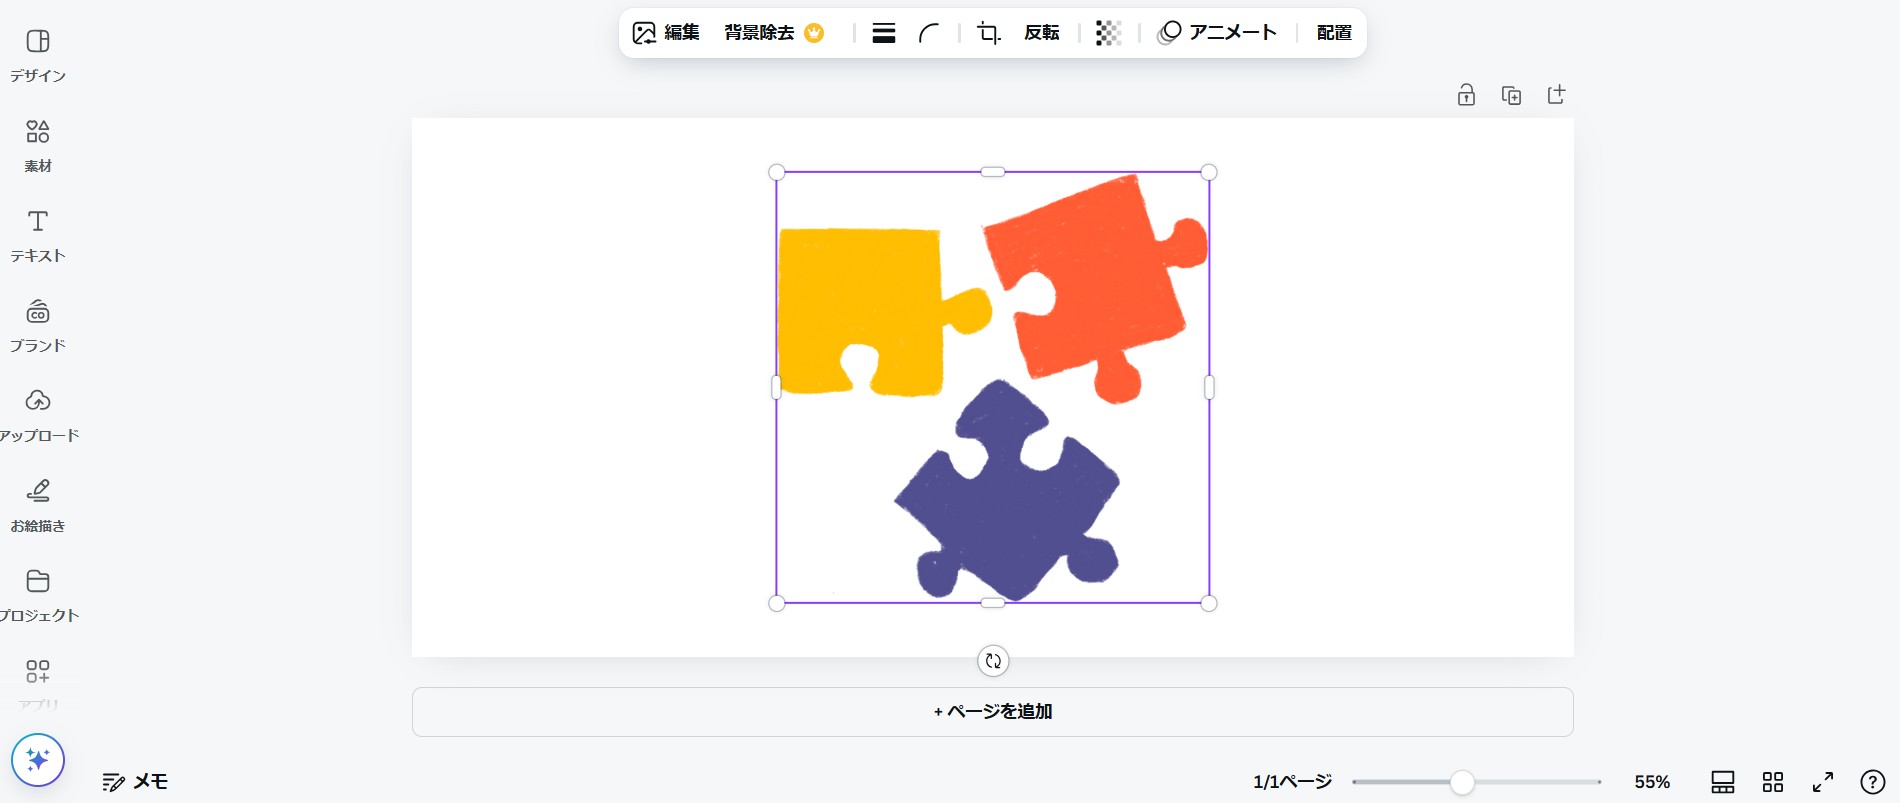Open the corner rounding tool
The image size is (1900, 803).
929,33
